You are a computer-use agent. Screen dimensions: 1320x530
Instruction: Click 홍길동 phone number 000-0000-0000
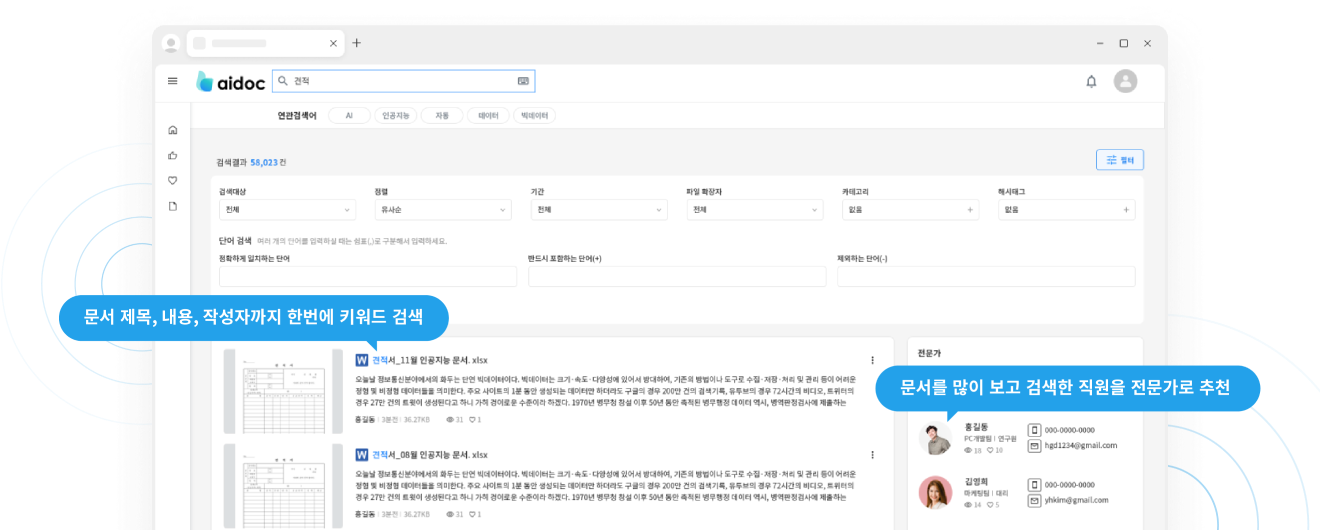click(1070, 430)
